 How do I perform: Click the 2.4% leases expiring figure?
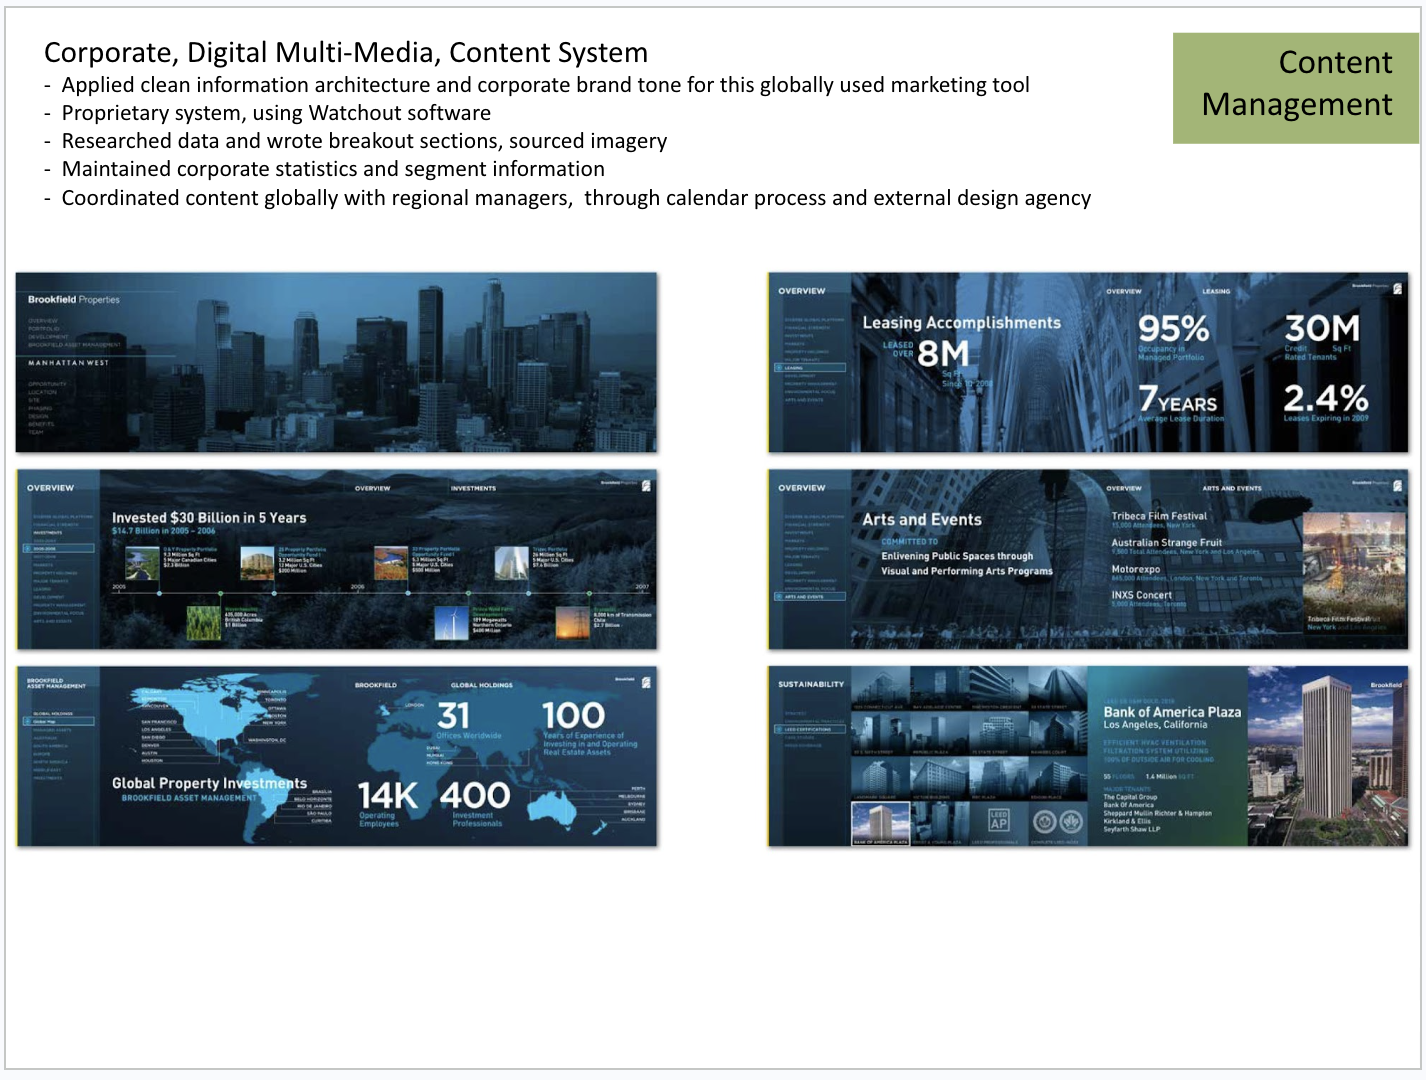[1326, 403]
